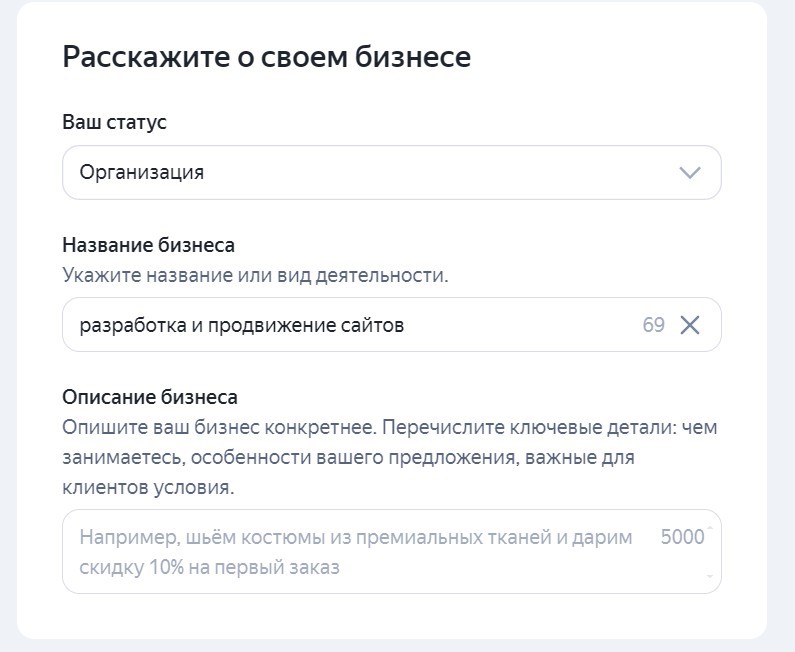The height and width of the screenshot is (652, 795).
Task: Click the heading 'Расскажите о своем бизнесе'
Action: (266, 56)
